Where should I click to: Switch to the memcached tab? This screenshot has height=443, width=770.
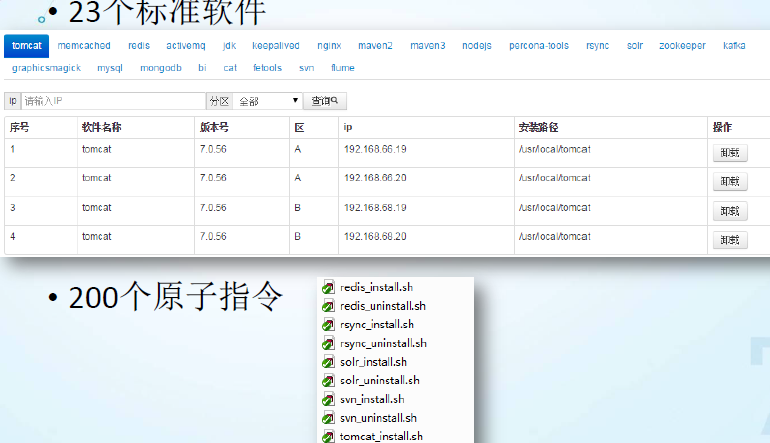(84, 46)
